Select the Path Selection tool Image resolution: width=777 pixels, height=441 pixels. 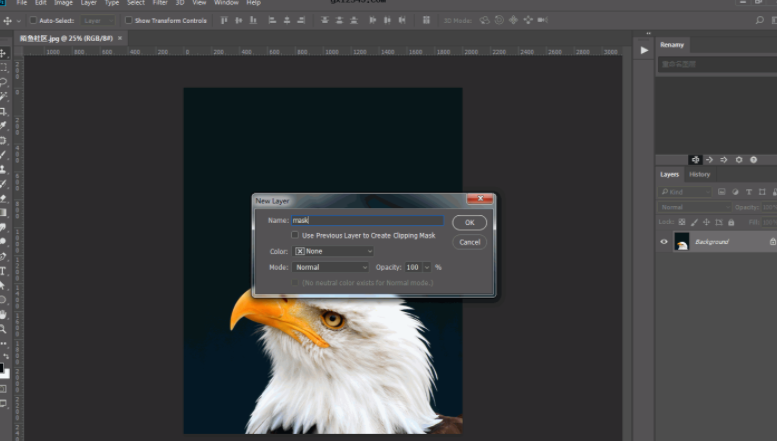point(3,285)
